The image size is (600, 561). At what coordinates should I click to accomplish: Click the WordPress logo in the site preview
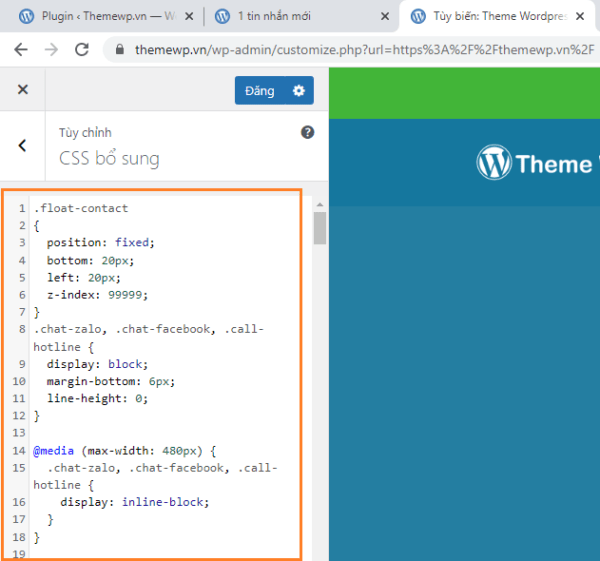[494, 163]
